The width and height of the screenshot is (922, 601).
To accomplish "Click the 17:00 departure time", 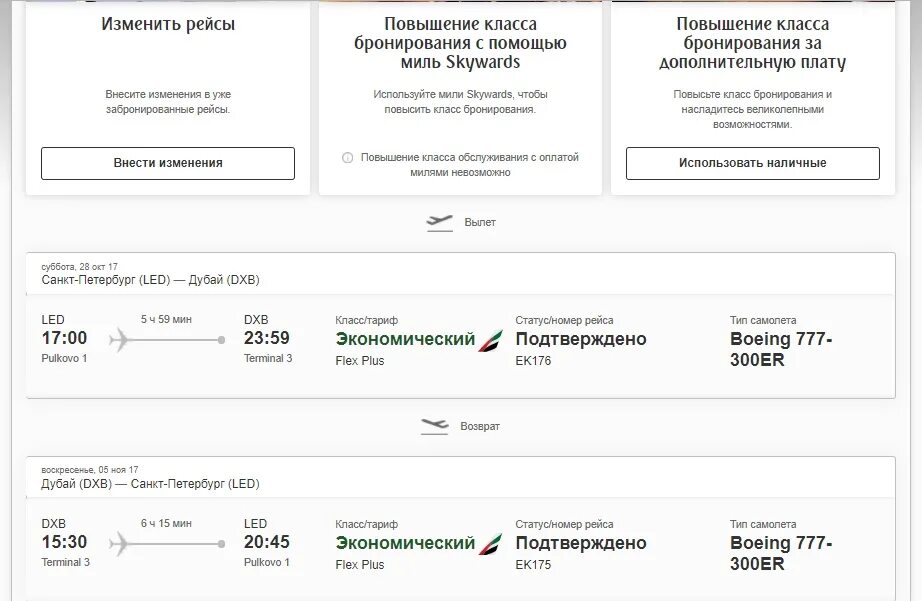I will click(x=64, y=338).
